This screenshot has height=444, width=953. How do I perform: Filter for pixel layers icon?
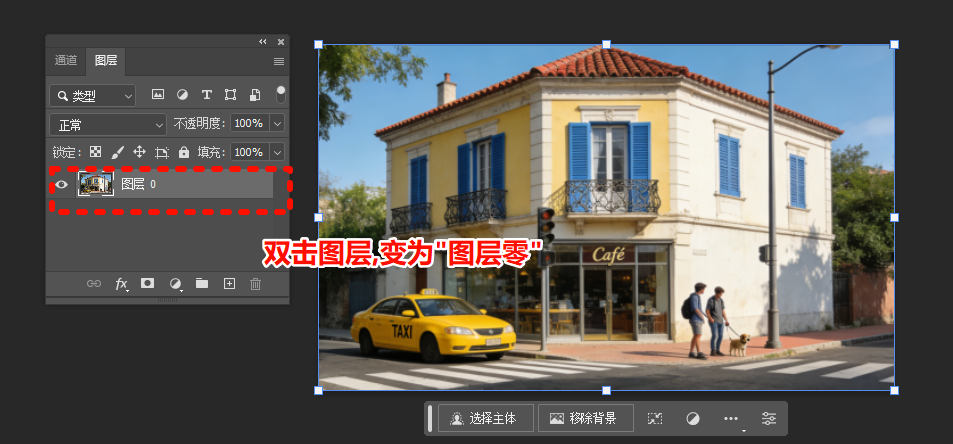coord(158,95)
